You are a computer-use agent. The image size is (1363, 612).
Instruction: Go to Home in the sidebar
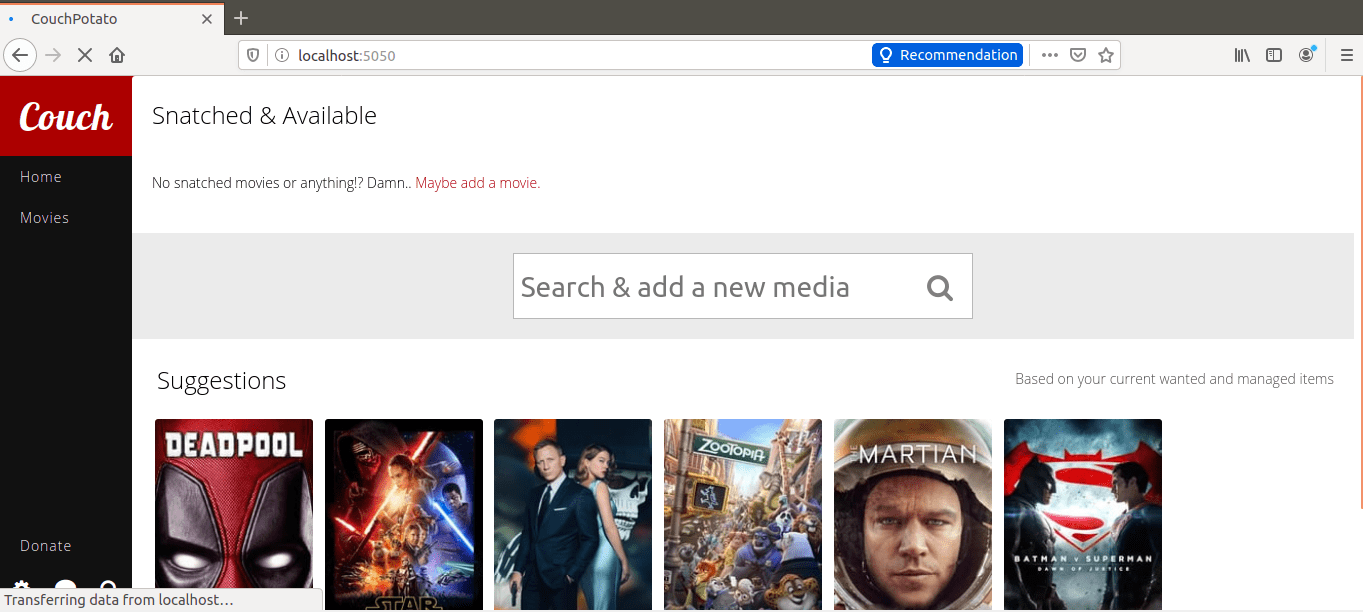[41, 177]
